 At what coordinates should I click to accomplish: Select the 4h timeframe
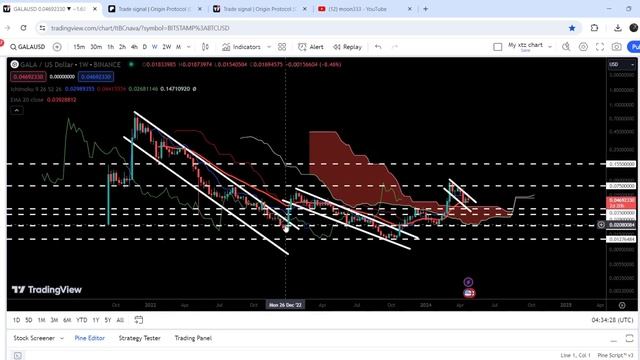coord(134,47)
